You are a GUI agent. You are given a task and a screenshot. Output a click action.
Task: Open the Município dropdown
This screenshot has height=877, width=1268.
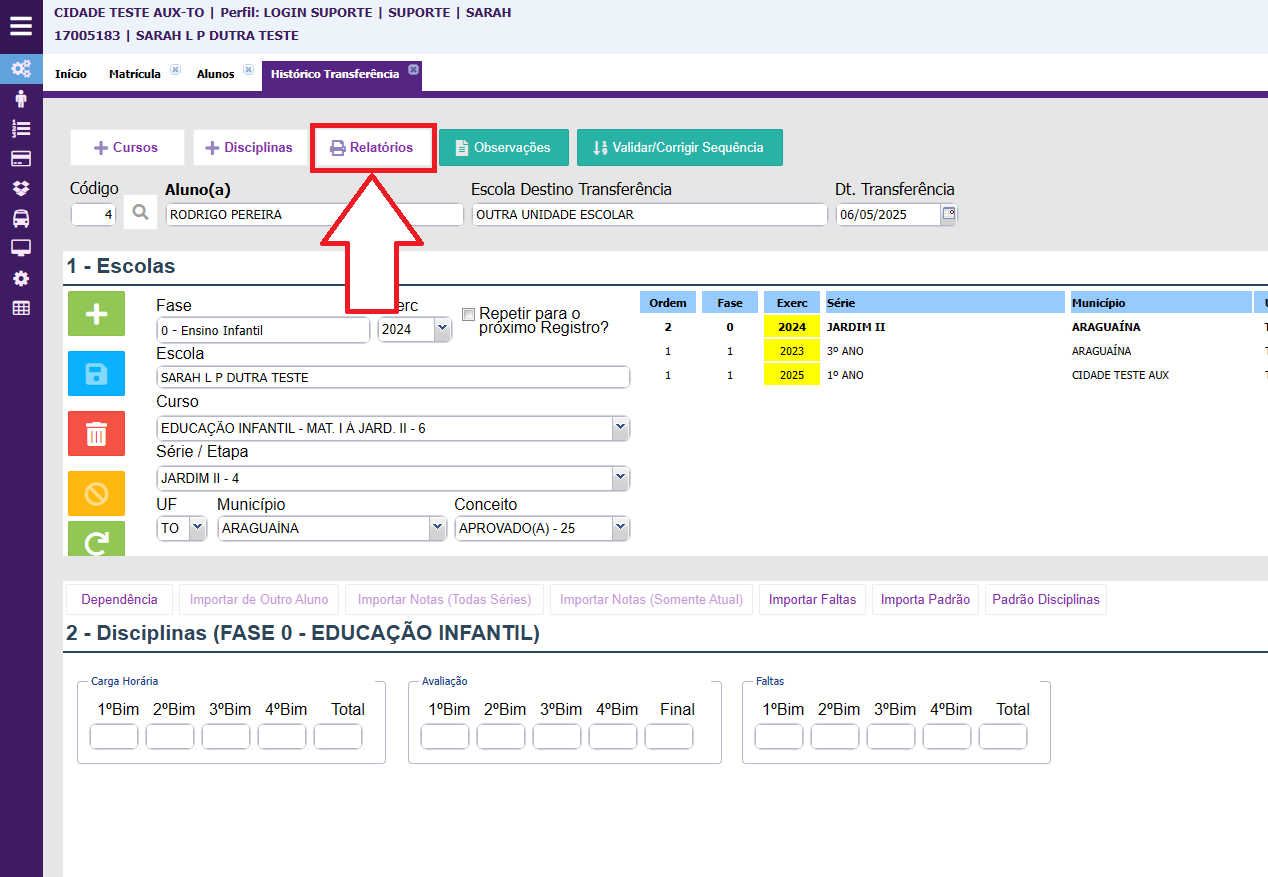pos(436,528)
